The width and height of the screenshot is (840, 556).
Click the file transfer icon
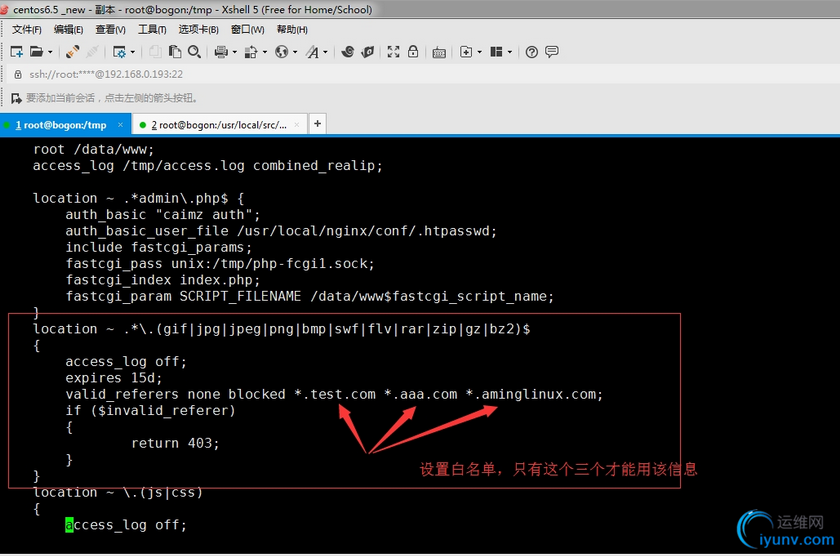pos(251,52)
